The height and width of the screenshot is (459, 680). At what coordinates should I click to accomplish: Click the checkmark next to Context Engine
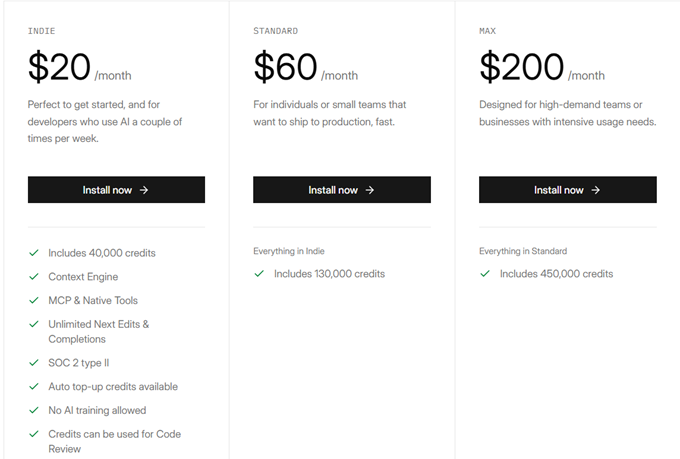tap(34, 277)
